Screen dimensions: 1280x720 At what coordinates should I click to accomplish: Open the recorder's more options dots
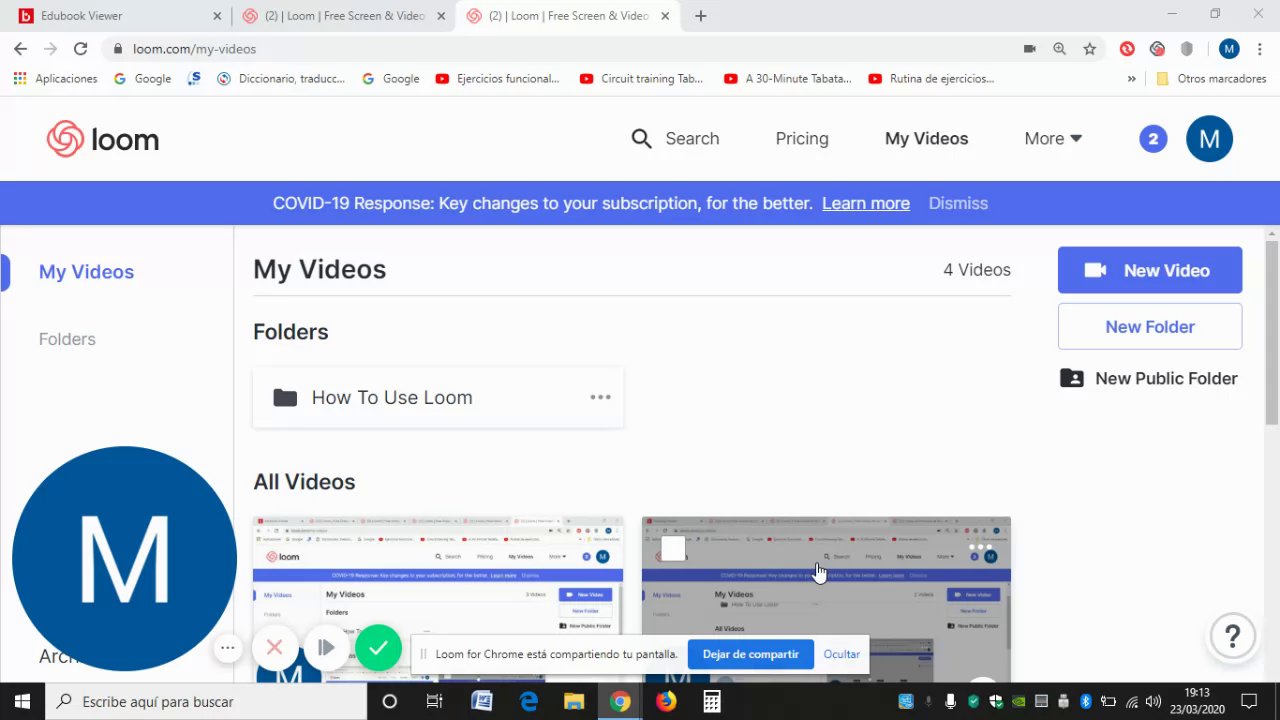(228, 647)
